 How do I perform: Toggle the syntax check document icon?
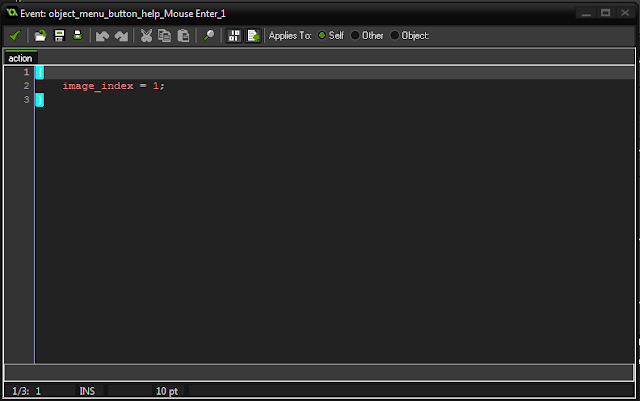[x=253, y=36]
